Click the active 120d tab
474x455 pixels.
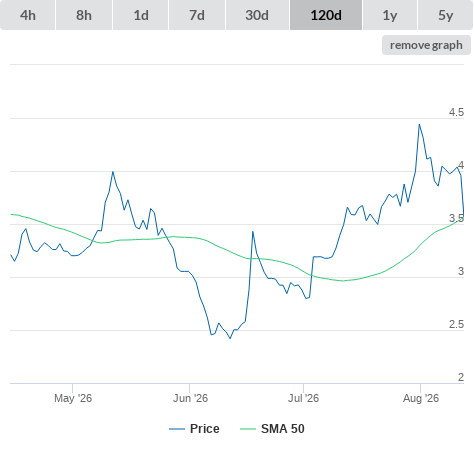[326, 15]
